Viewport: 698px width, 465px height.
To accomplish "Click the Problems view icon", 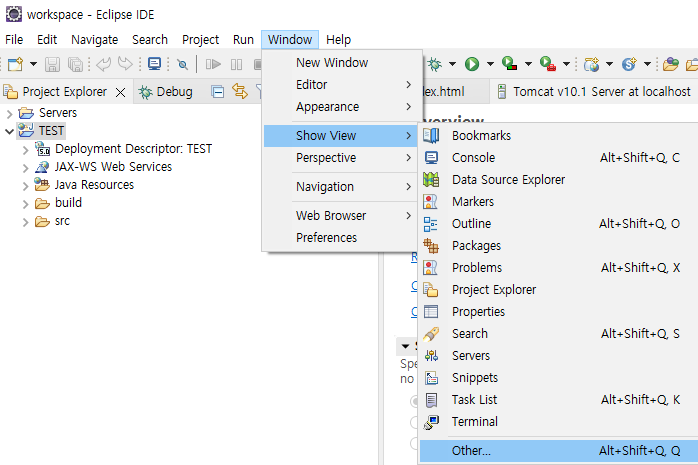I will [x=430, y=267].
